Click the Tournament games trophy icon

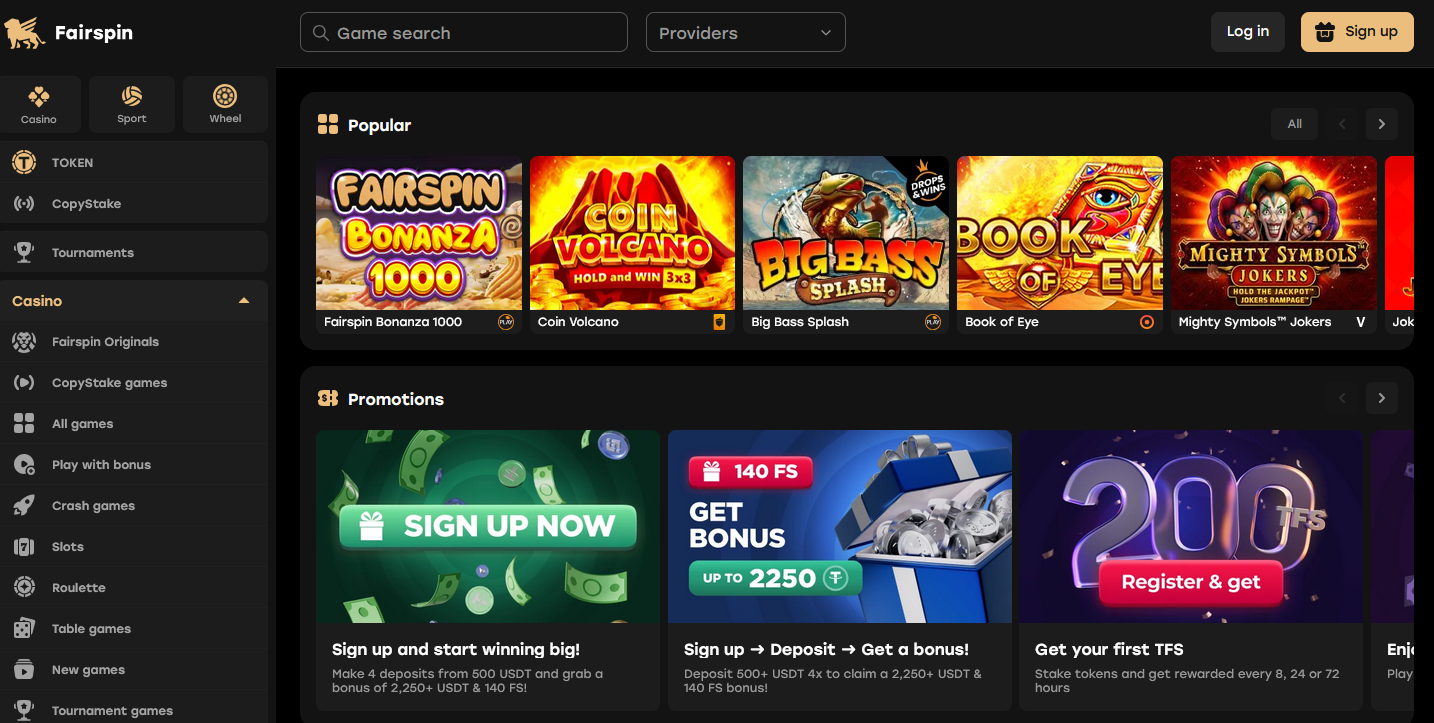tap(24, 710)
